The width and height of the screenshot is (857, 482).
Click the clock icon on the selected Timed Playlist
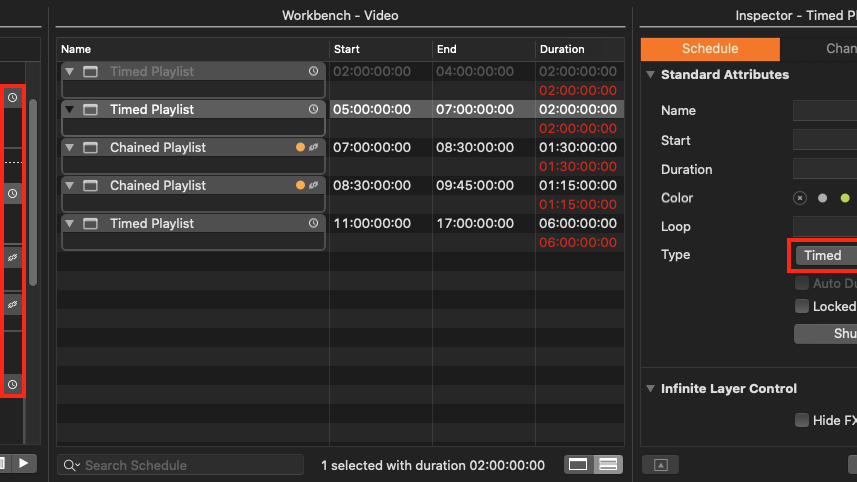pyautogui.click(x=313, y=110)
